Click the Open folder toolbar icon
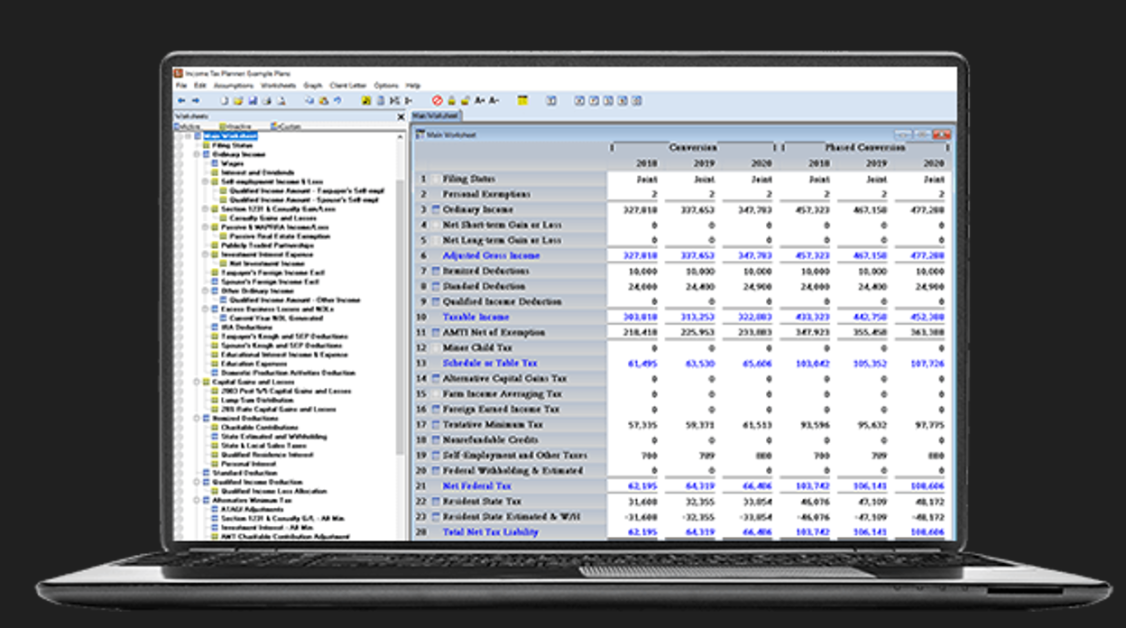The image size is (1126, 628). pyautogui.click(x=239, y=101)
